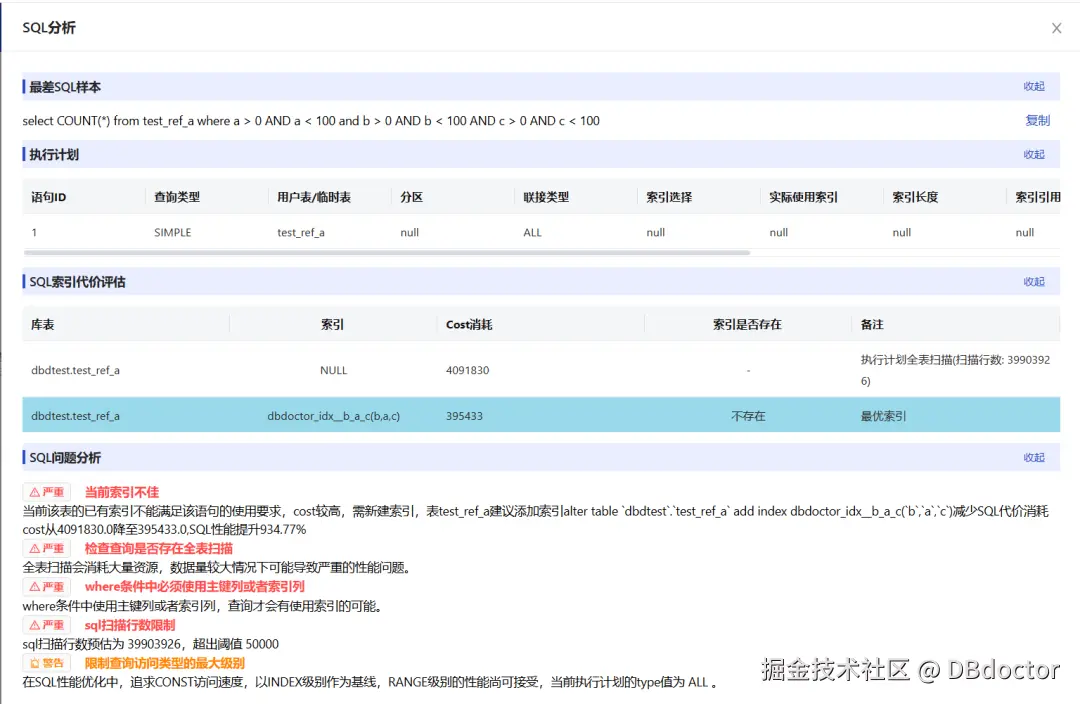Image resolution: width=1080 pixels, height=704 pixels.
Task: Click the SIMPLE query type cell
Action: click(x=172, y=233)
